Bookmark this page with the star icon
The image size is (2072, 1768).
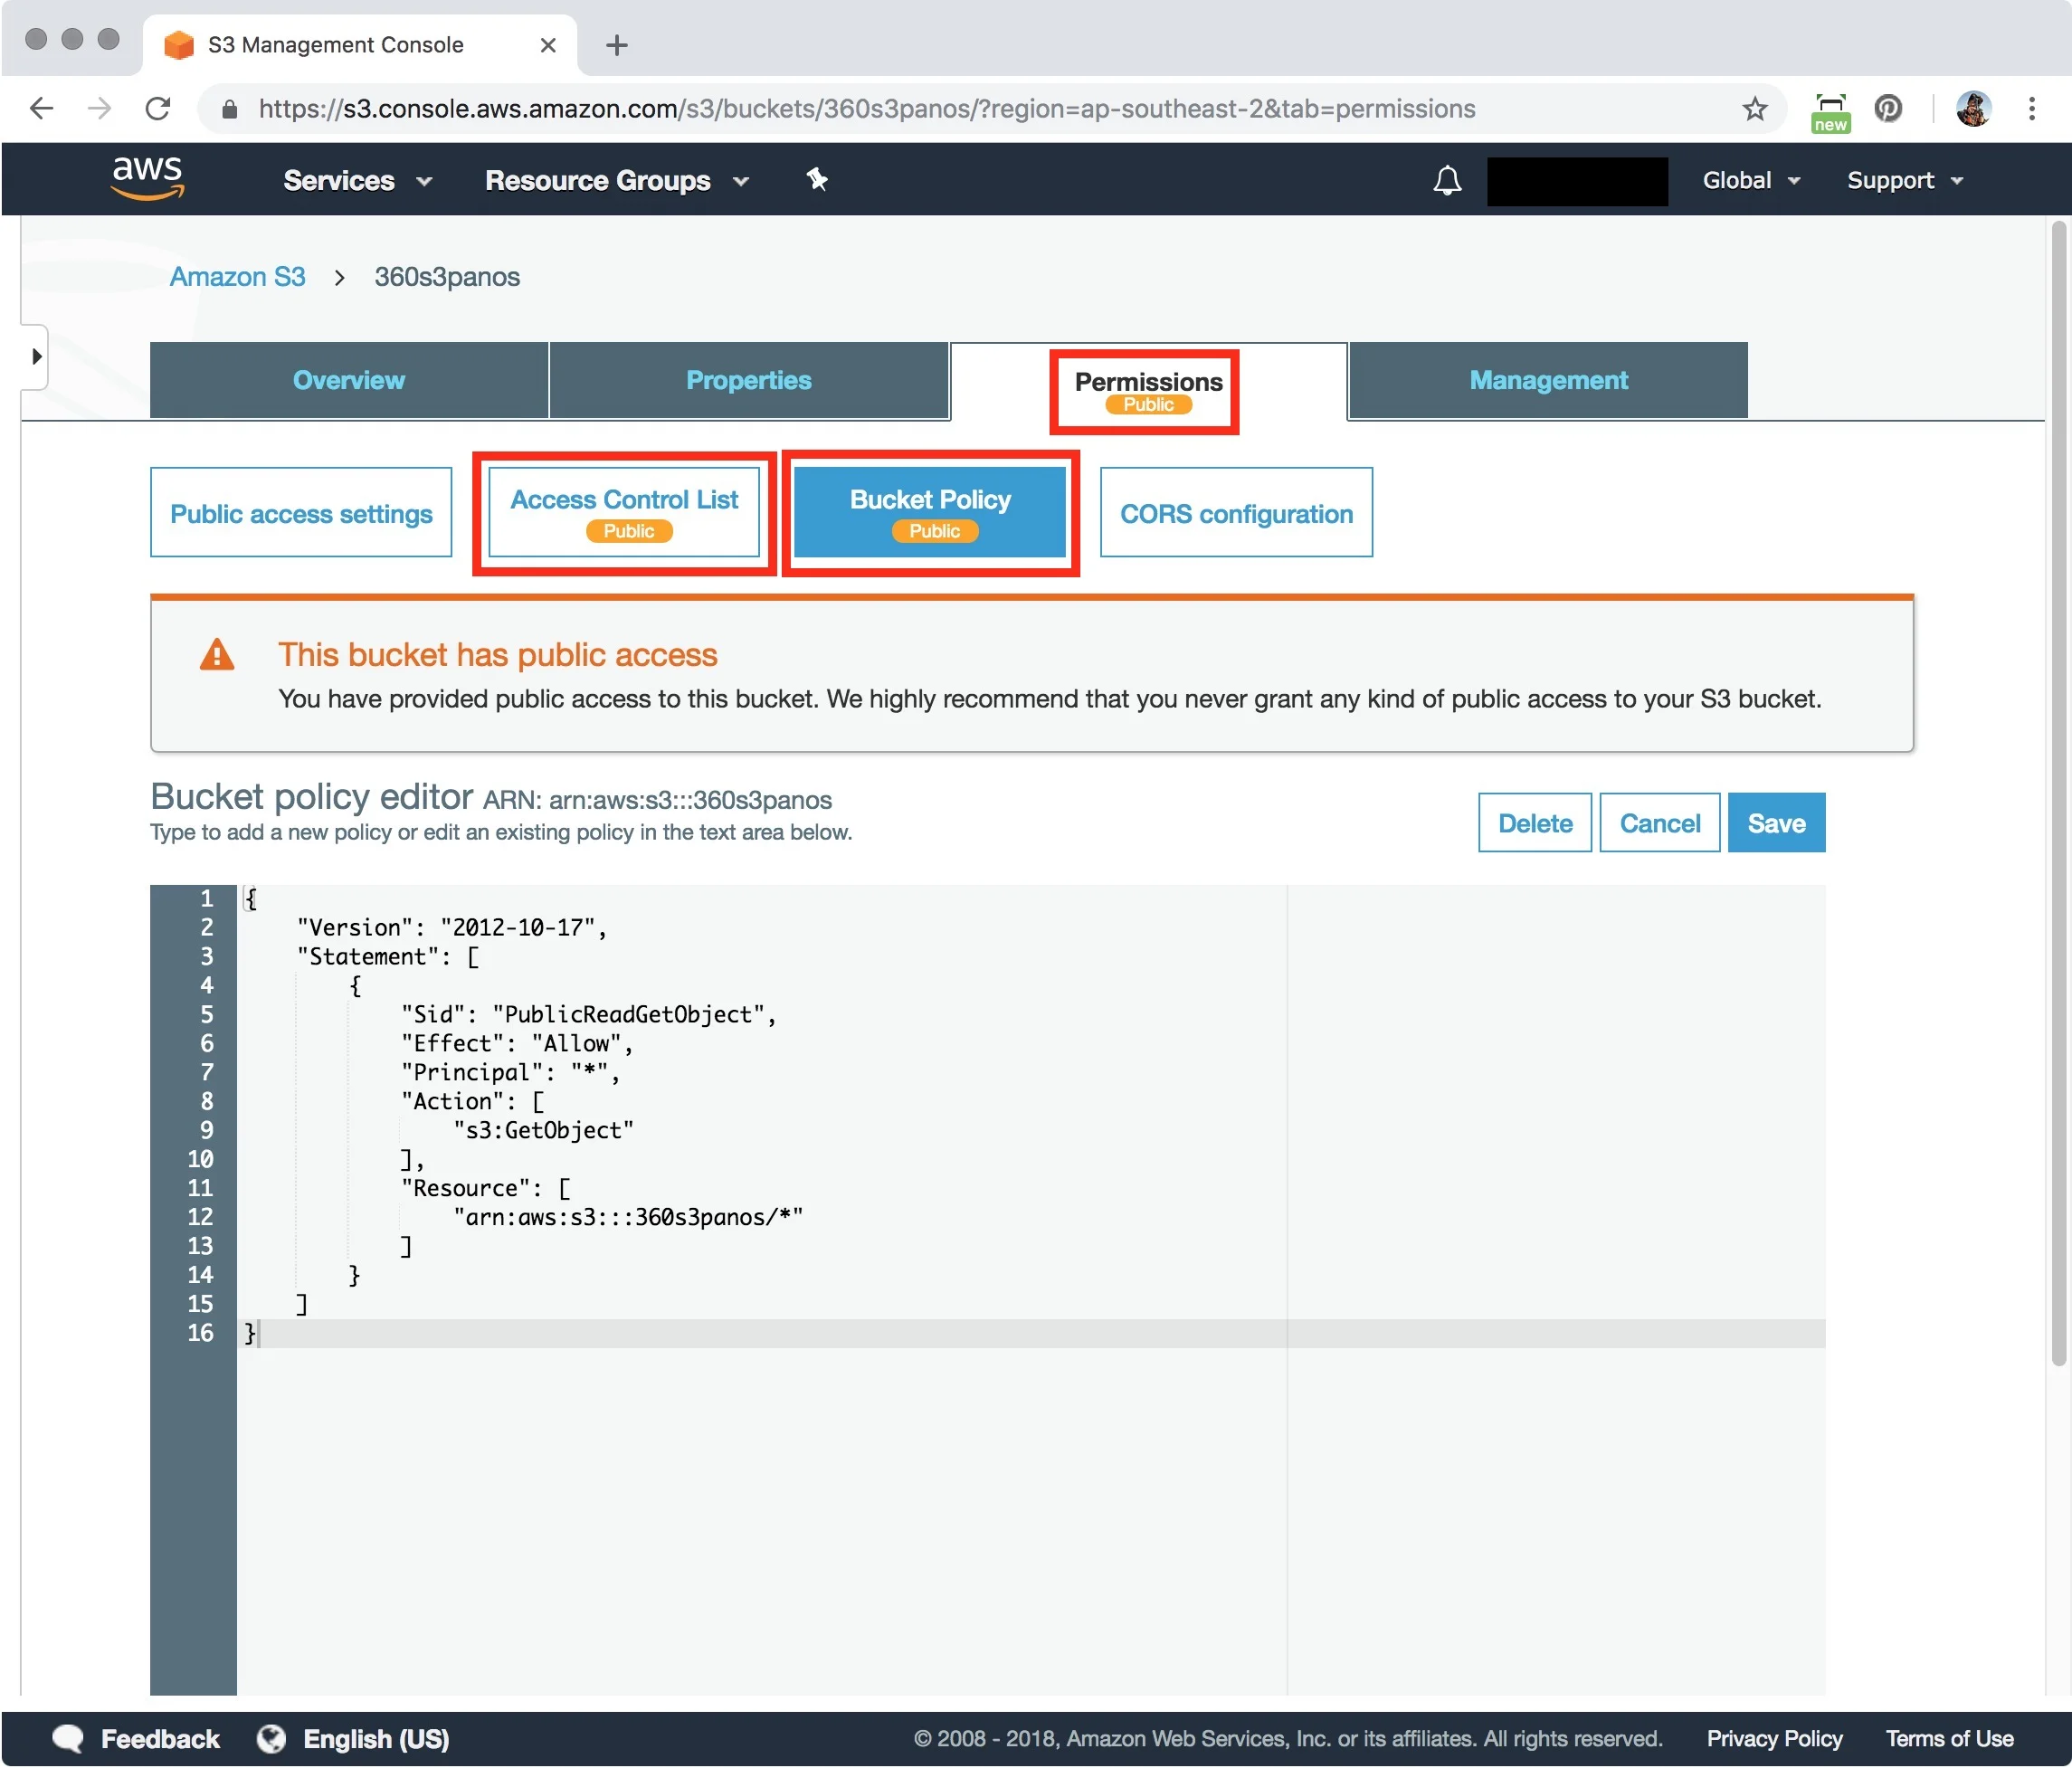(1755, 108)
